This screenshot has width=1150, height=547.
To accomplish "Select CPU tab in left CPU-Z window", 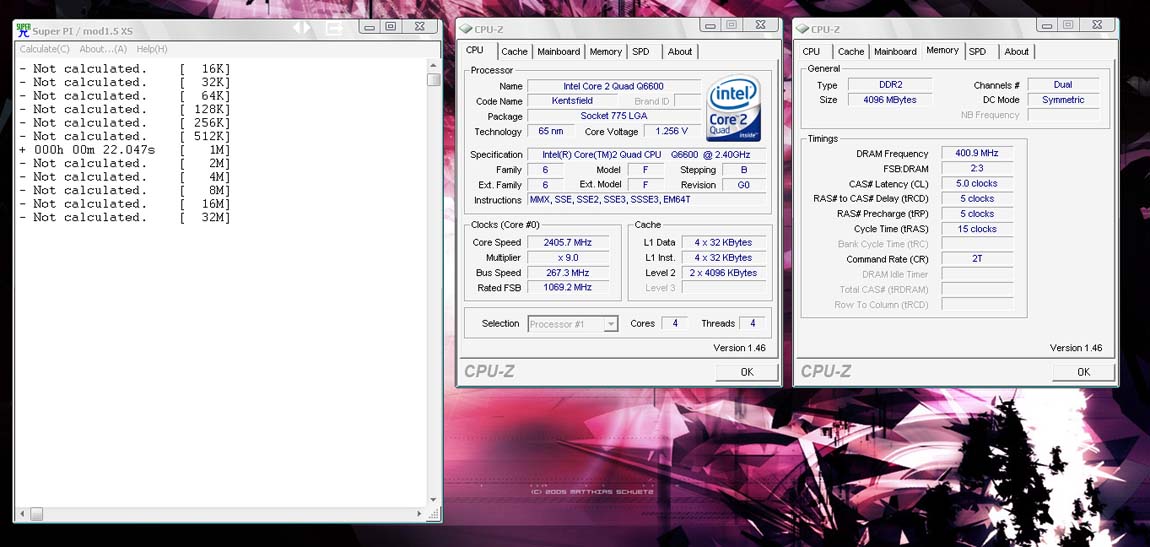I will click(475, 50).
